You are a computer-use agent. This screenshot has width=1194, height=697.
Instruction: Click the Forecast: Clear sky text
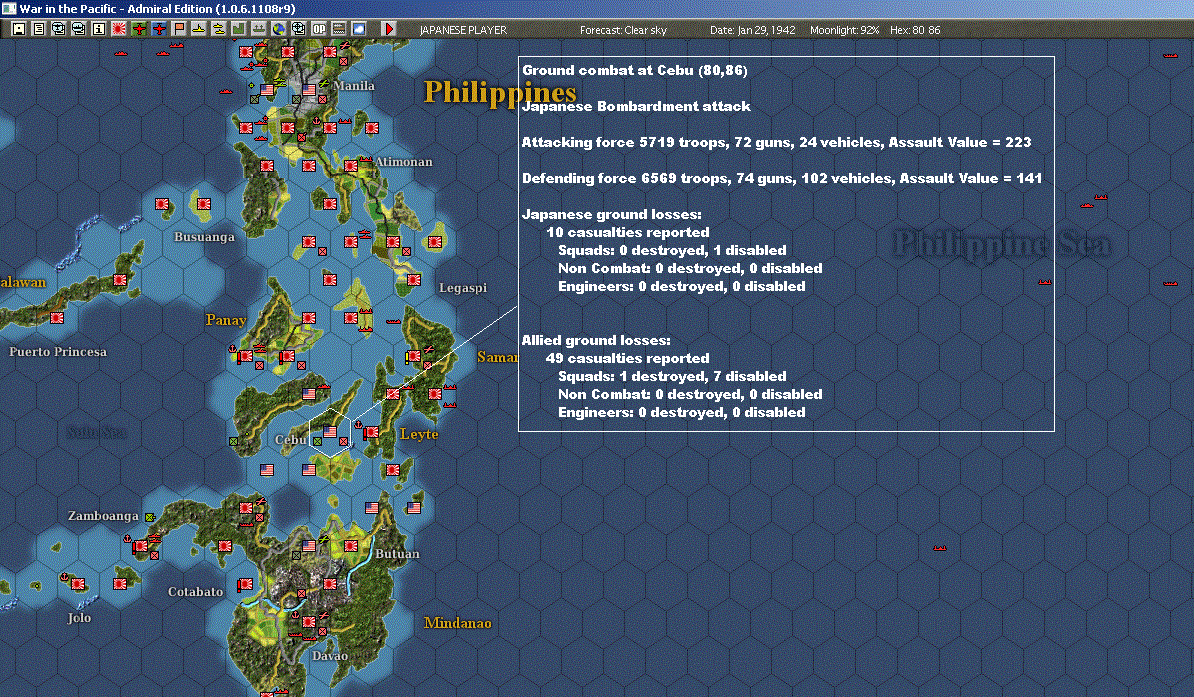tap(623, 30)
